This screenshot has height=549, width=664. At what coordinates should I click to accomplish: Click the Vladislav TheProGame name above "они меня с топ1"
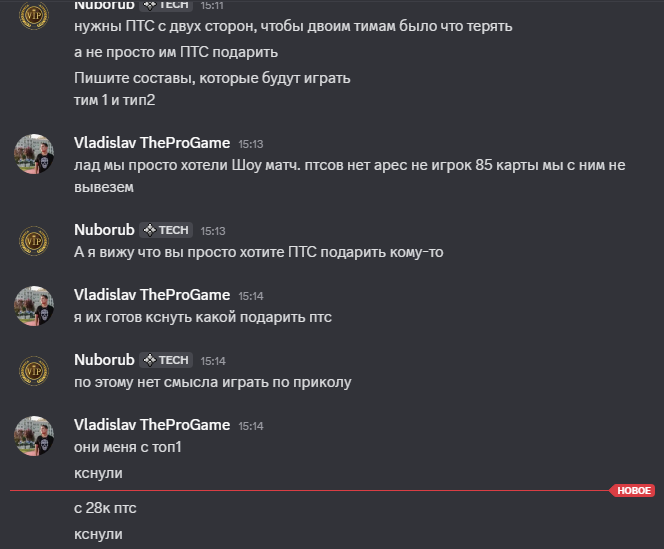[152, 425]
